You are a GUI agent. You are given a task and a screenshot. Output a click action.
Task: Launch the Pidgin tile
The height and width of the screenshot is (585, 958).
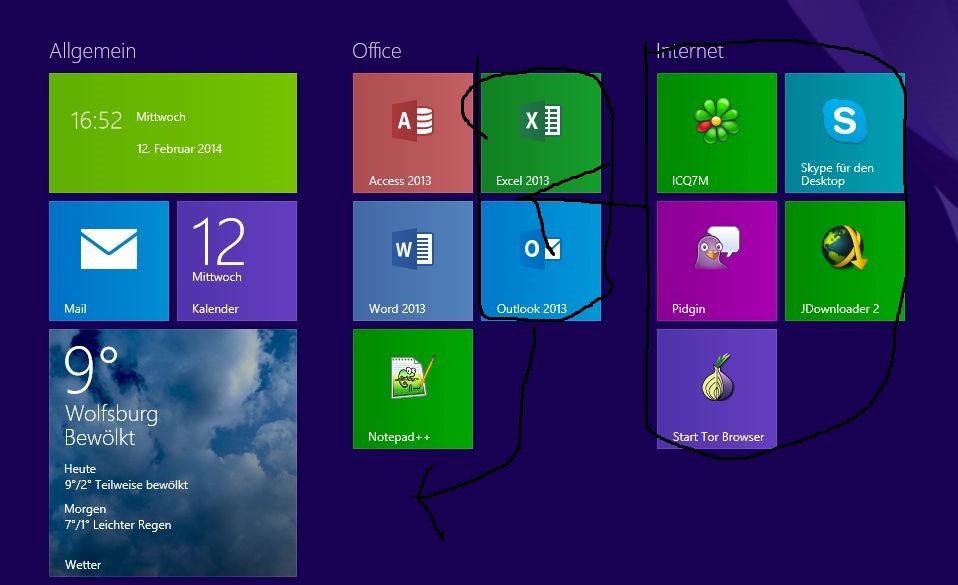717,261
